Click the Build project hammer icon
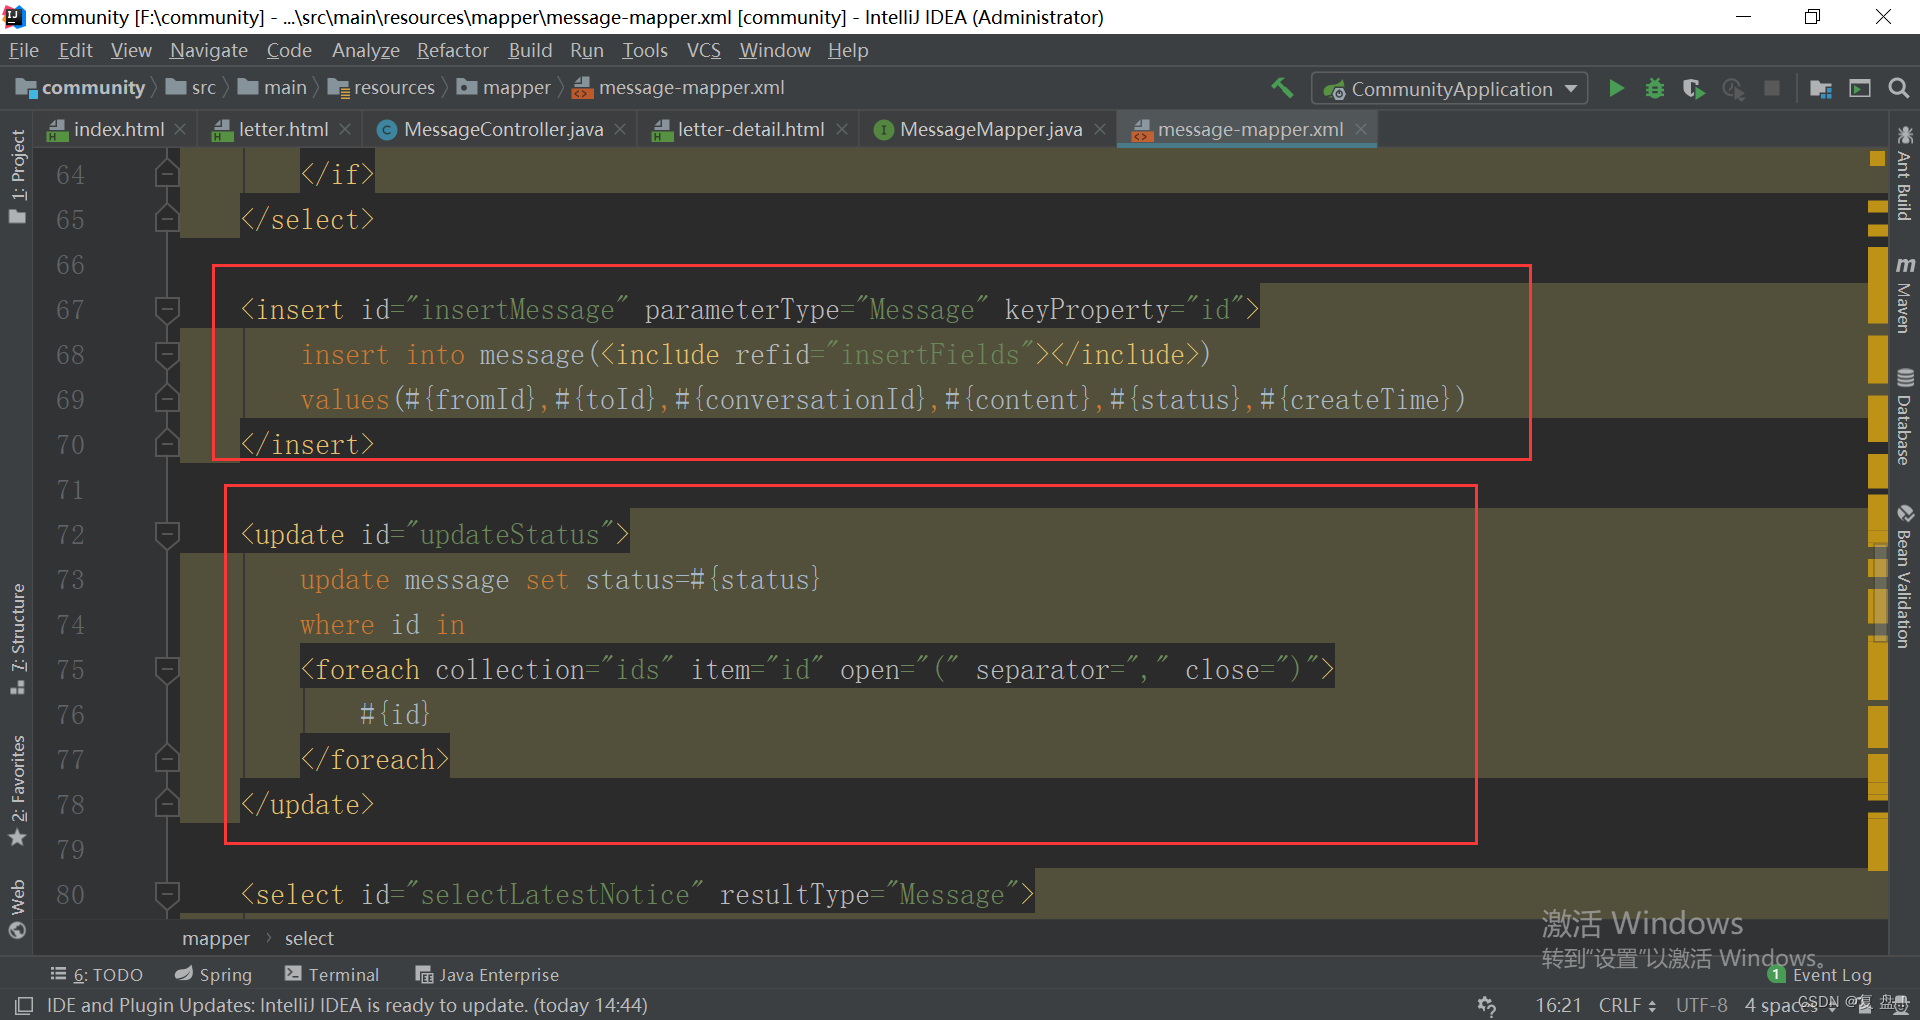This screenshot has height=1020, width=1920. [1282, 88]
